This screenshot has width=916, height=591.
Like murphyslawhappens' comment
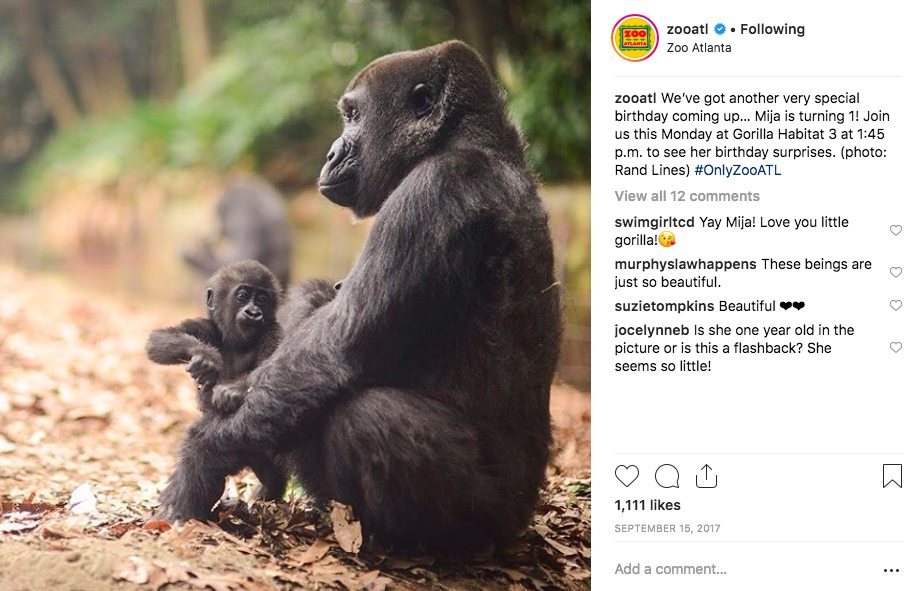[x=896, y=272]
